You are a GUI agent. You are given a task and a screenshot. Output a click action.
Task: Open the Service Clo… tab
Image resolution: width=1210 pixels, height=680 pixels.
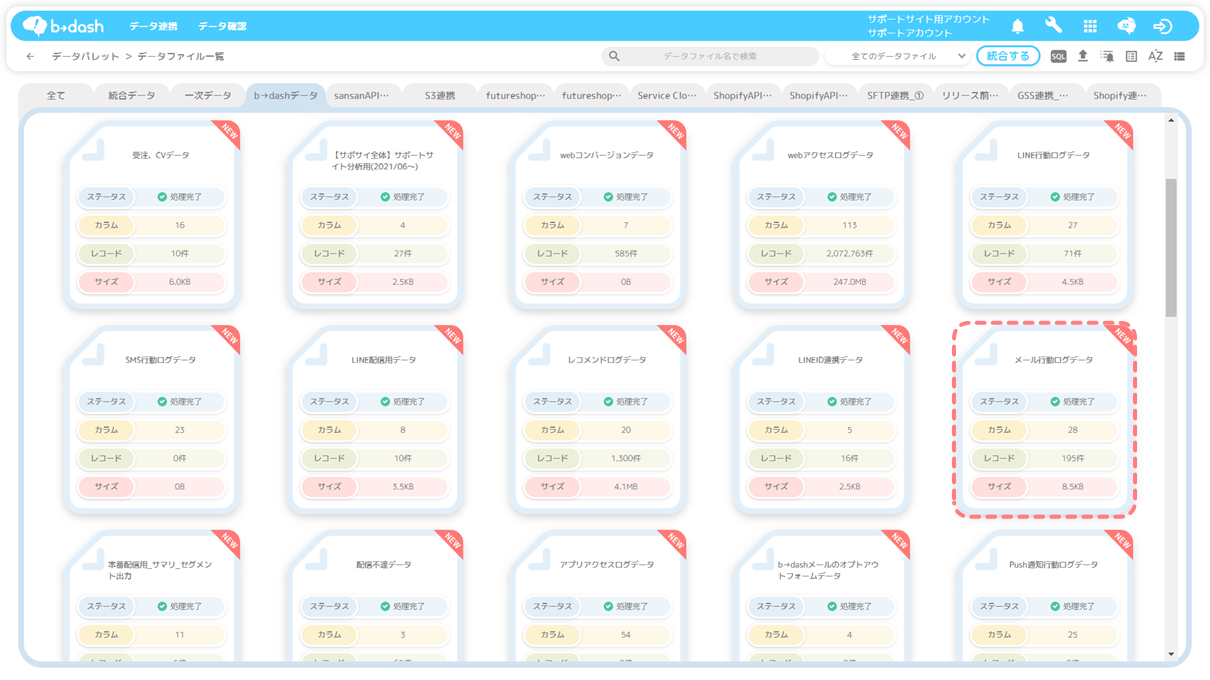667,96
